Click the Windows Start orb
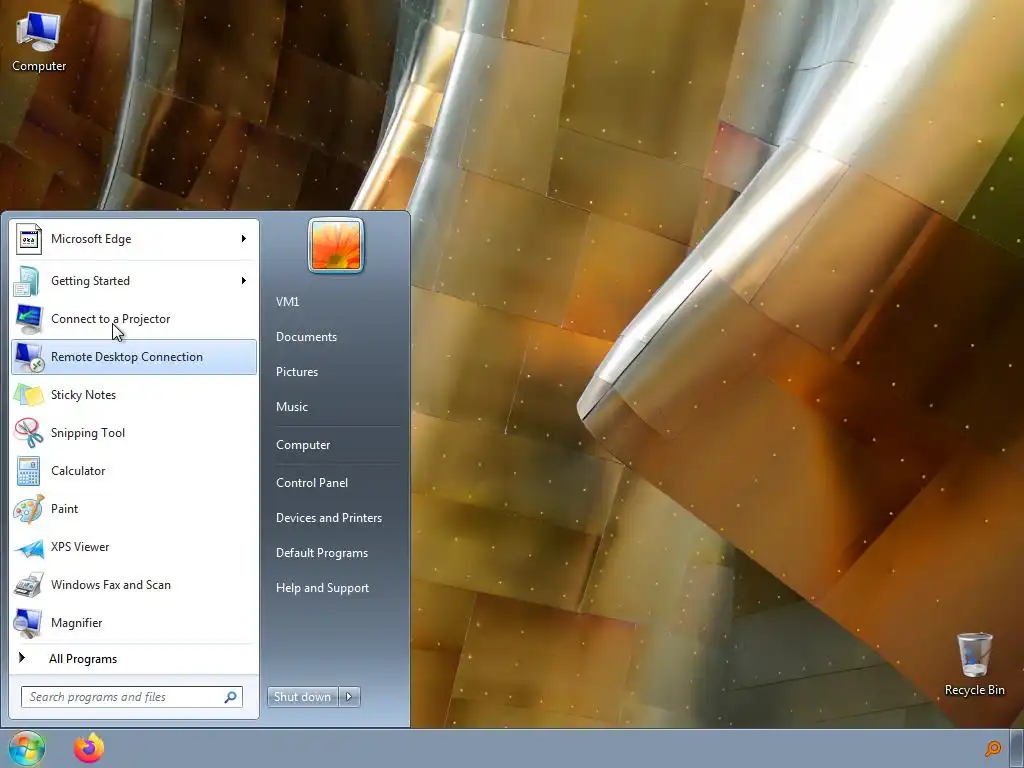 click(27, 748)
